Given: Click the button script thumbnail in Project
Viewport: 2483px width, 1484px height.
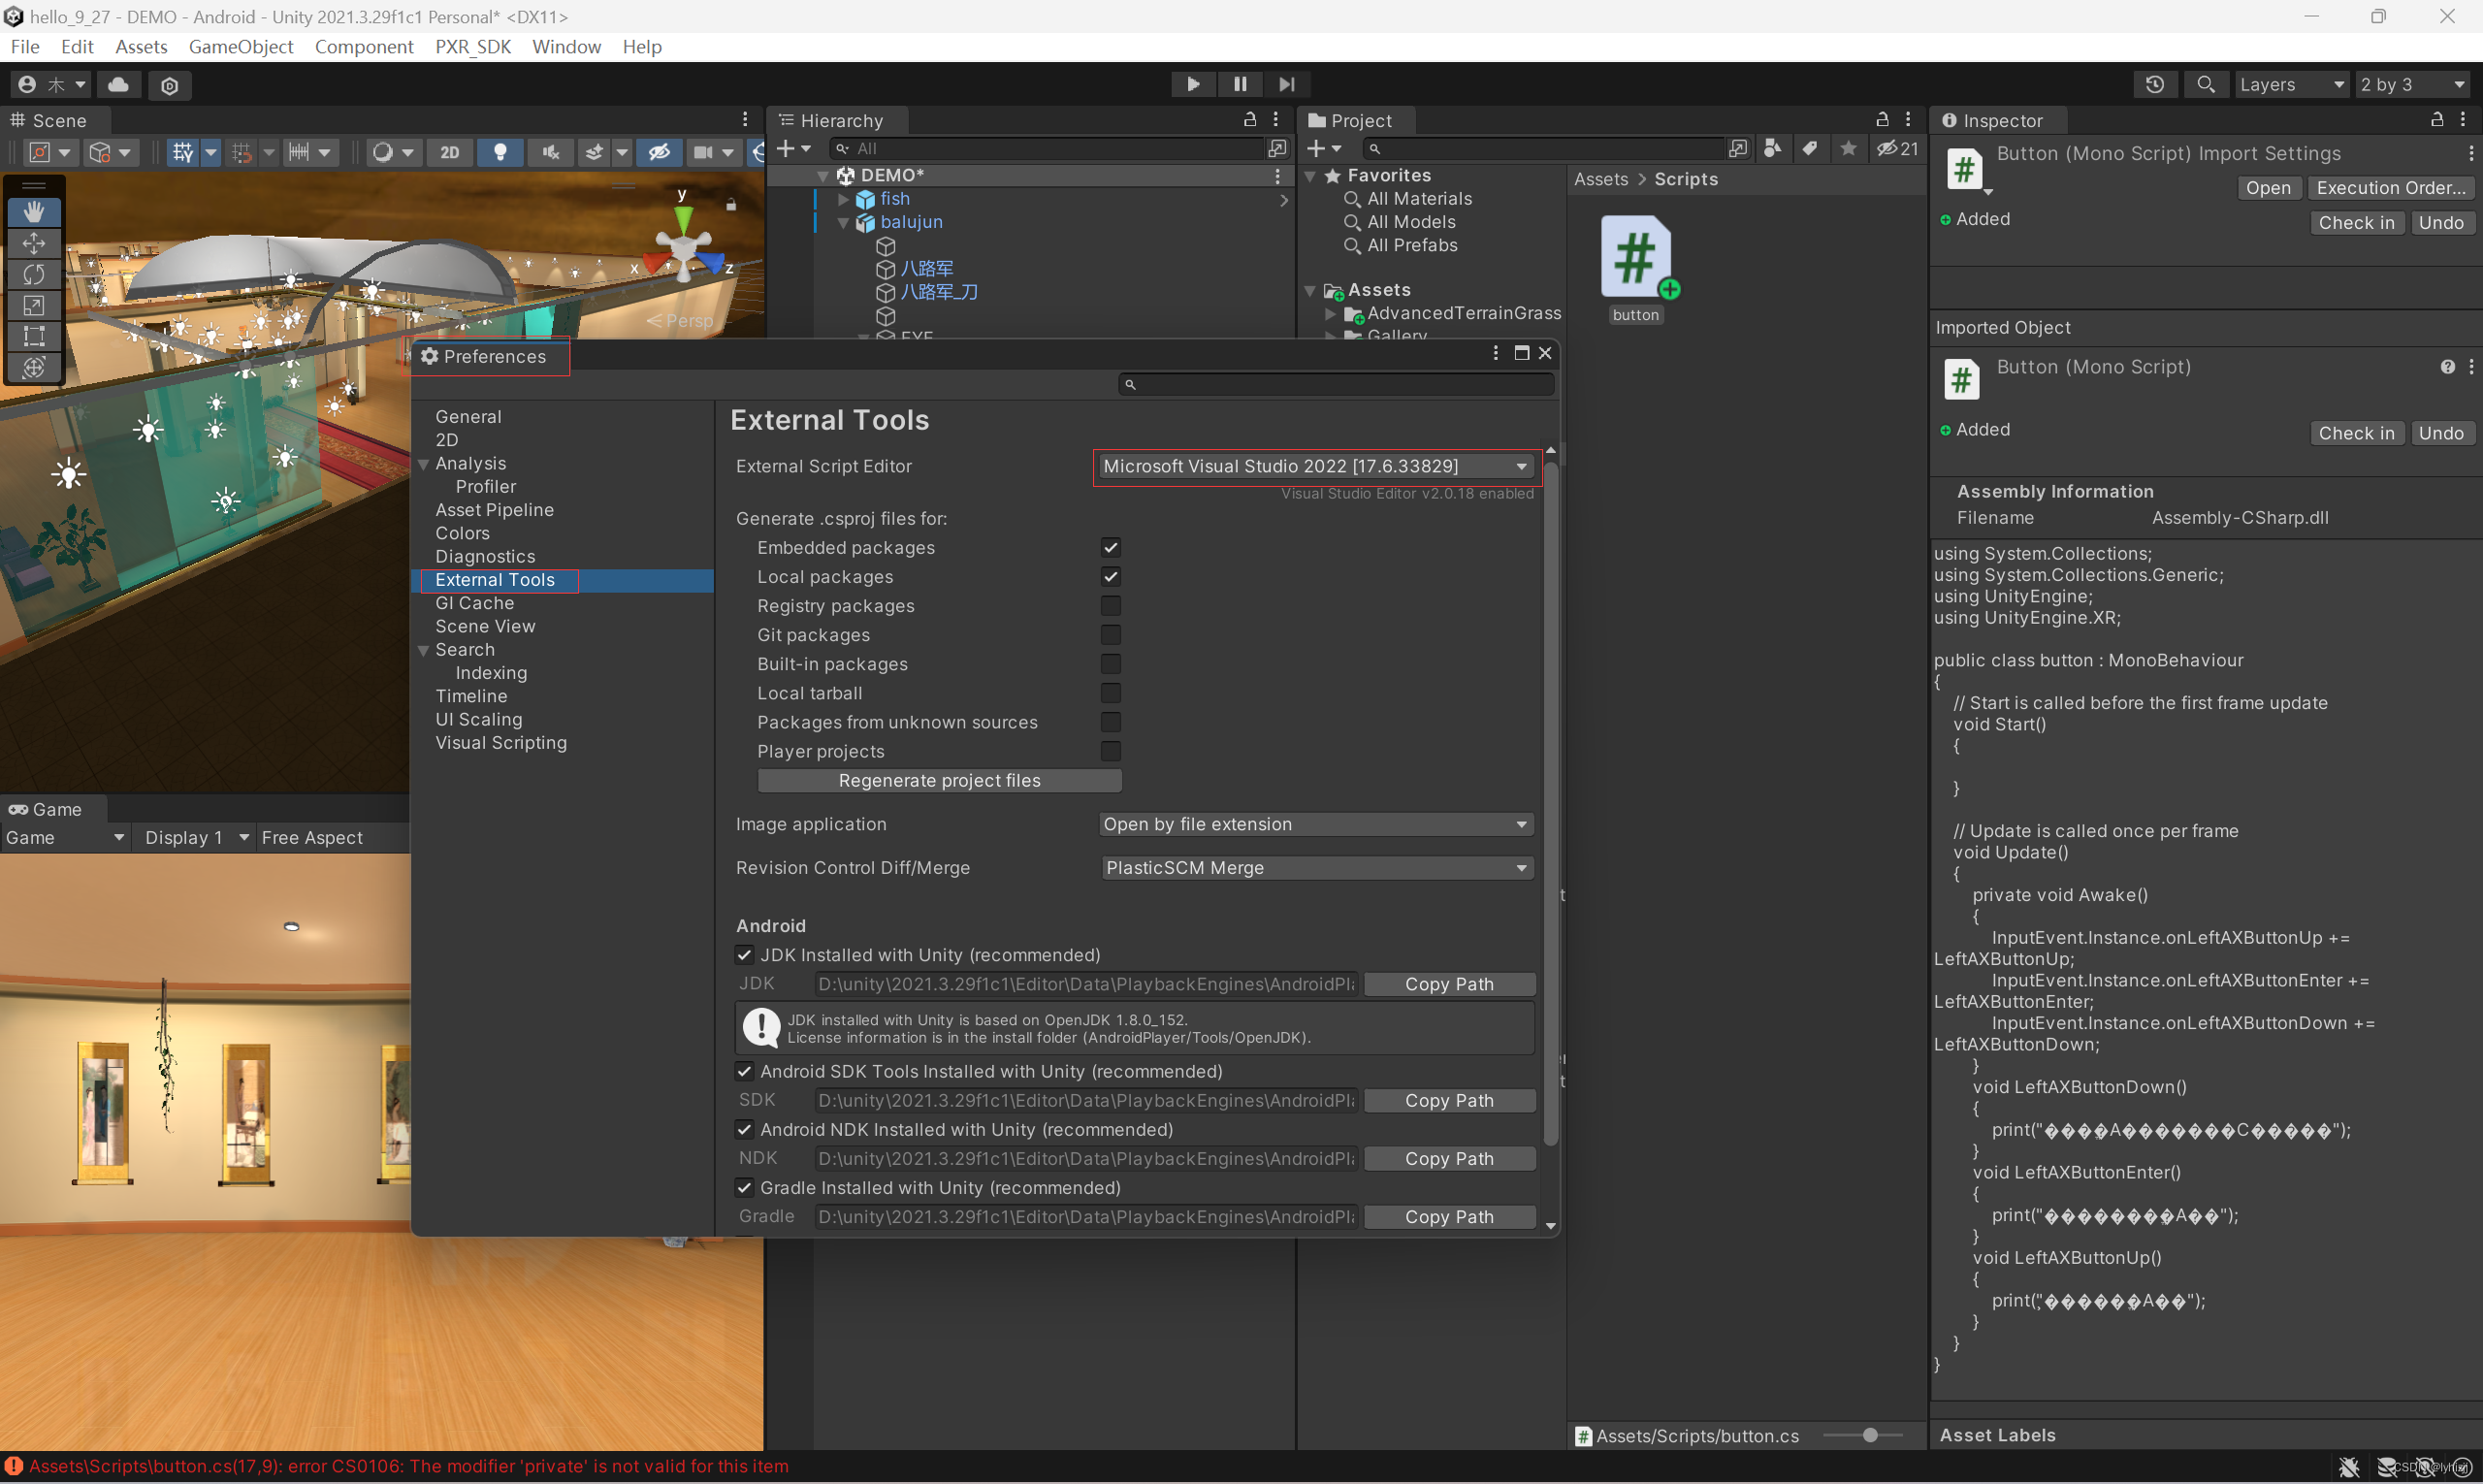Looking at the screenshot, I should pyautogui.click(x=1635, y=258).
